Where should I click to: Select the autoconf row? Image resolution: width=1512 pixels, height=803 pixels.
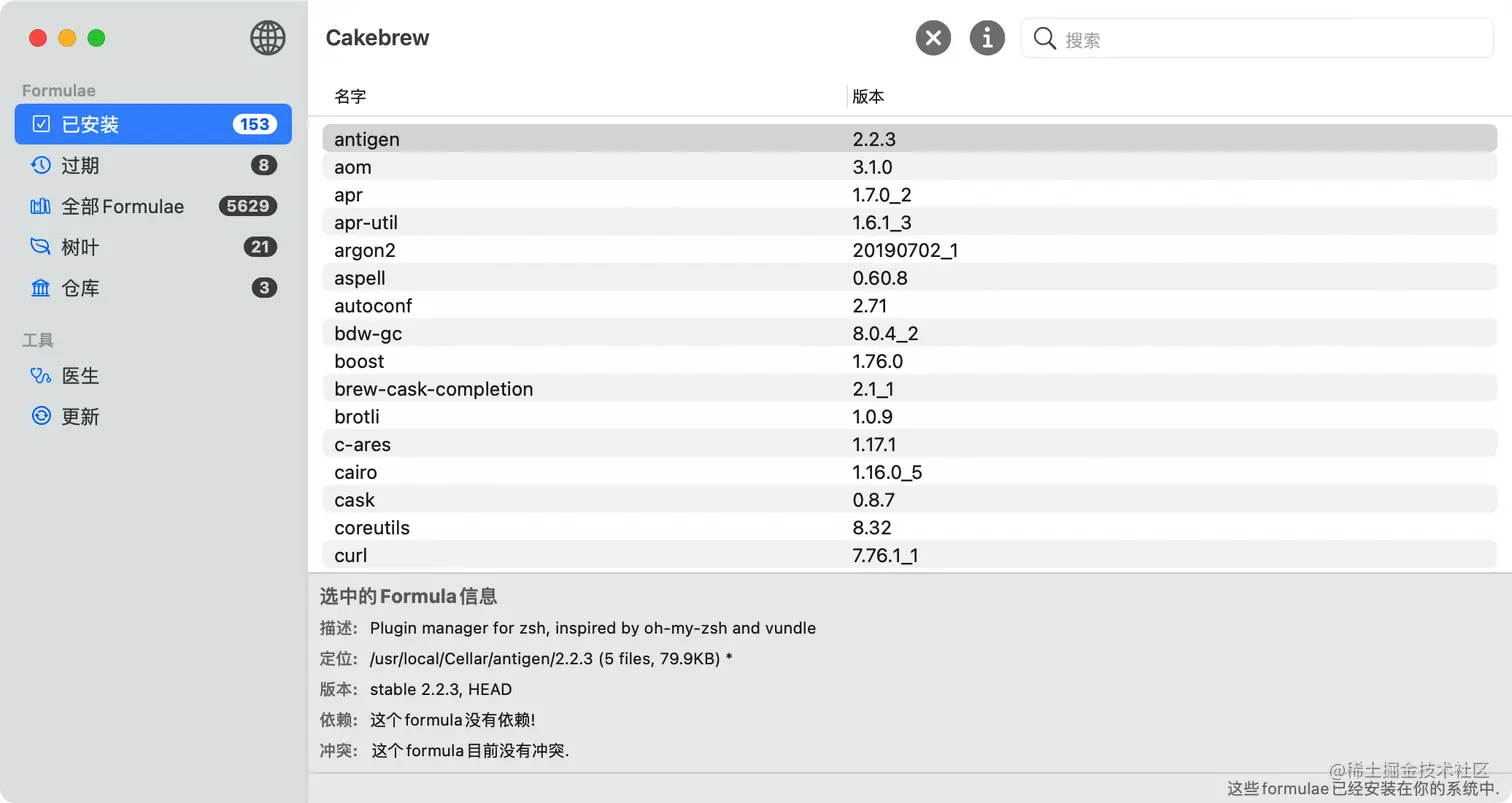(x=910, y=306)
